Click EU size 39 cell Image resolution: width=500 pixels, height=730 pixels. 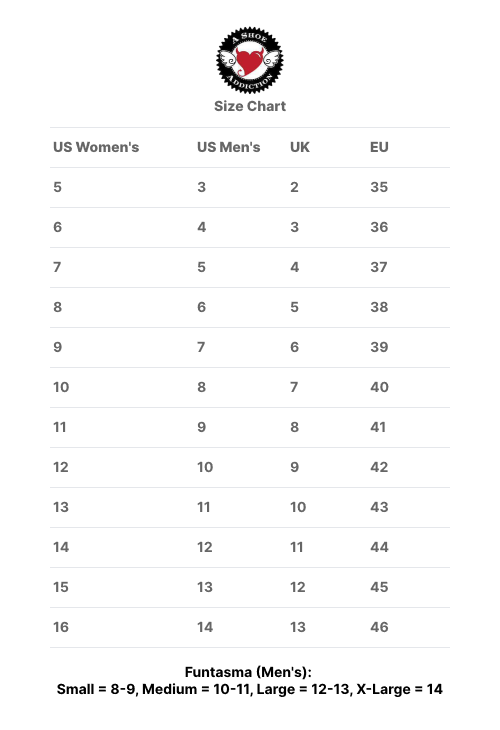[x=379, y=347]
